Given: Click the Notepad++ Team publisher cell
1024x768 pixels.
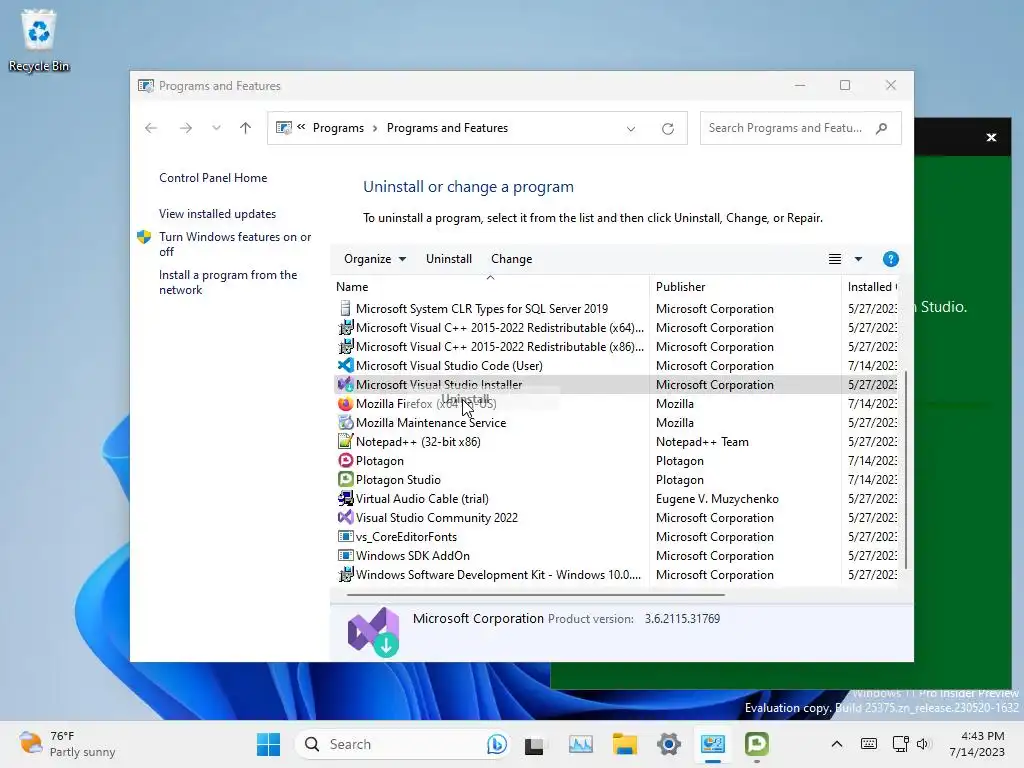Looking at the screenshot, I should (702, 441).
